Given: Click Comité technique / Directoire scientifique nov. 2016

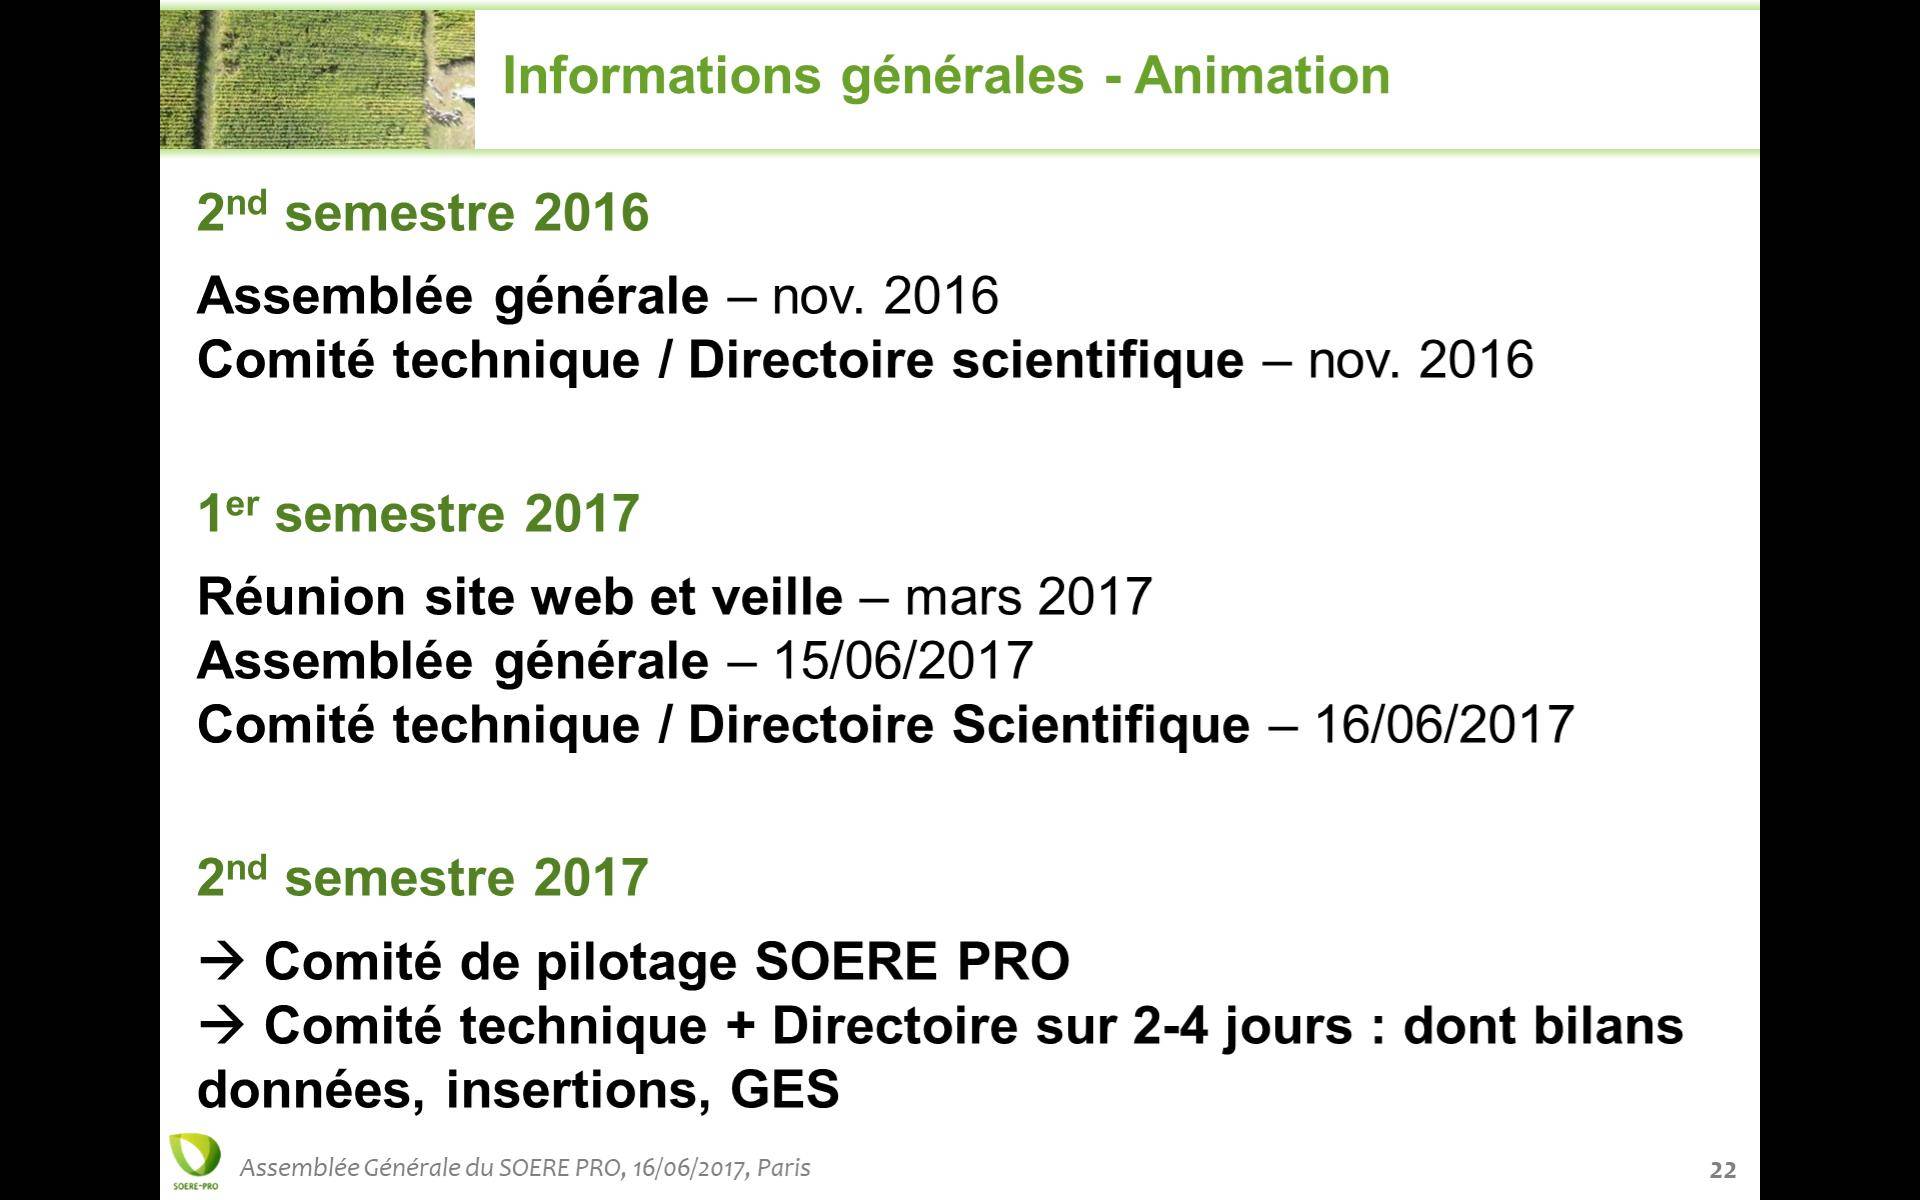Looking at the screenshot, I should coord(865,360).
